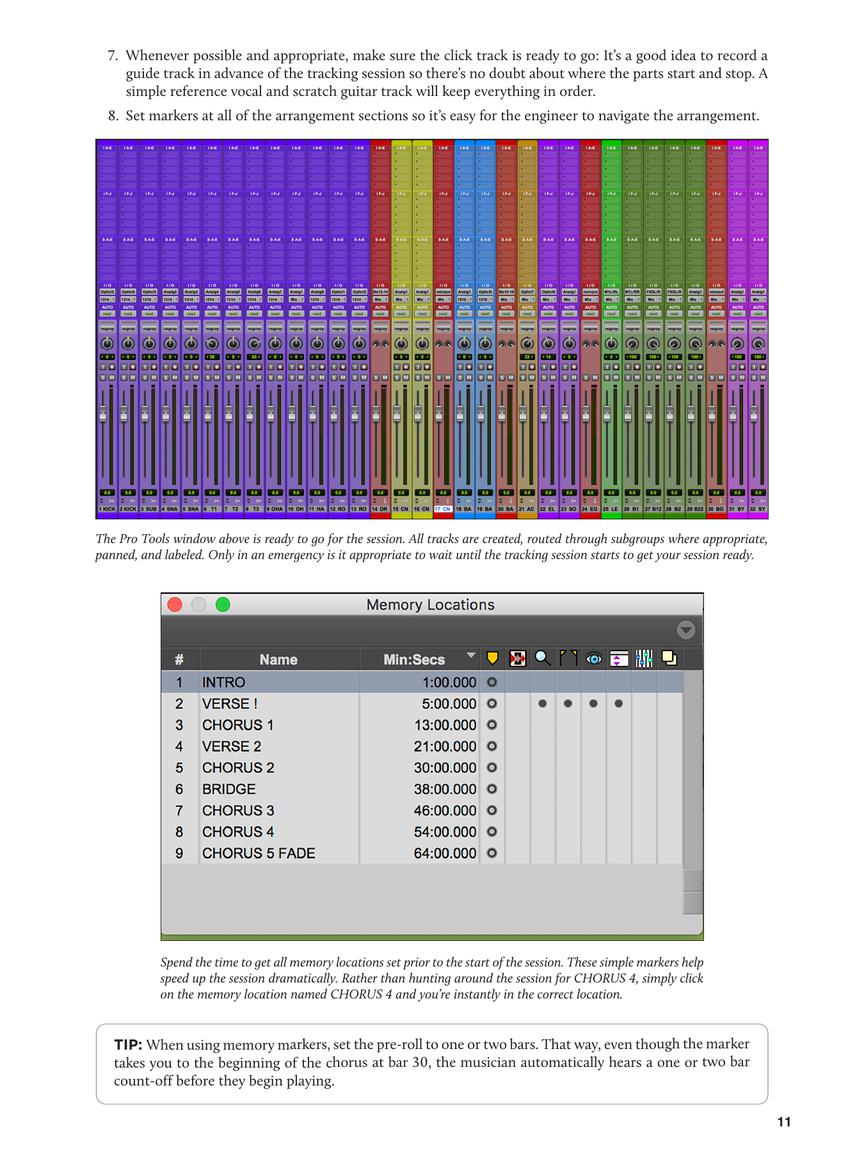
Task: Click the yellow Marker icon column header
Action: click(492, 658)
